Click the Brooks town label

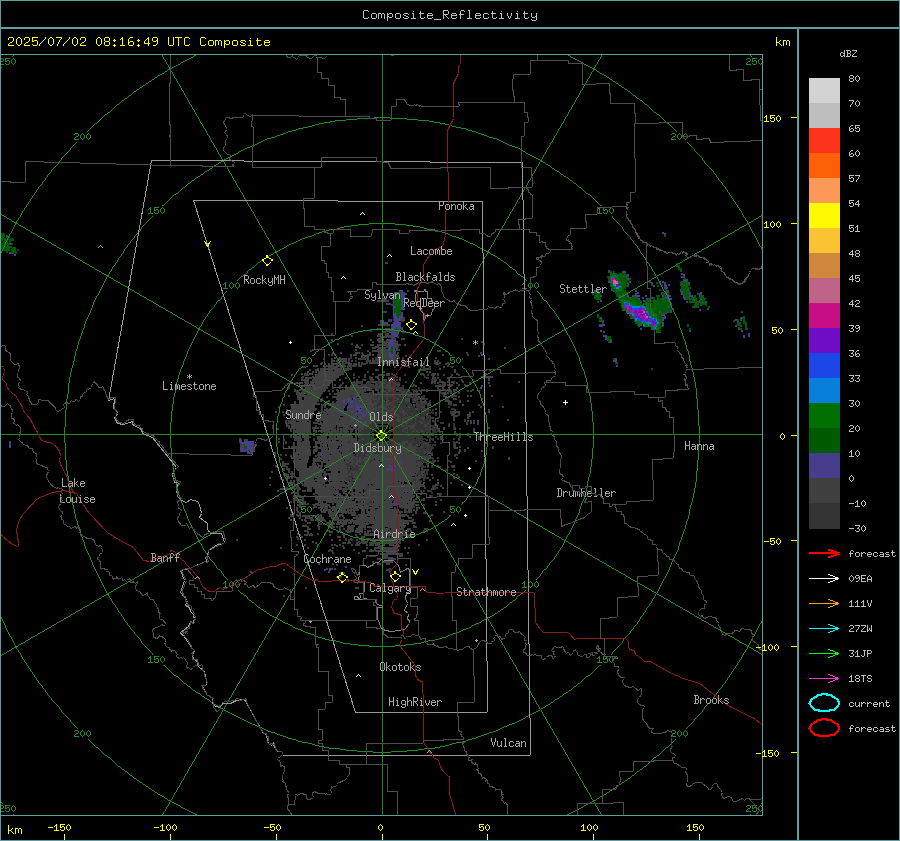click(x=711, y=700)
